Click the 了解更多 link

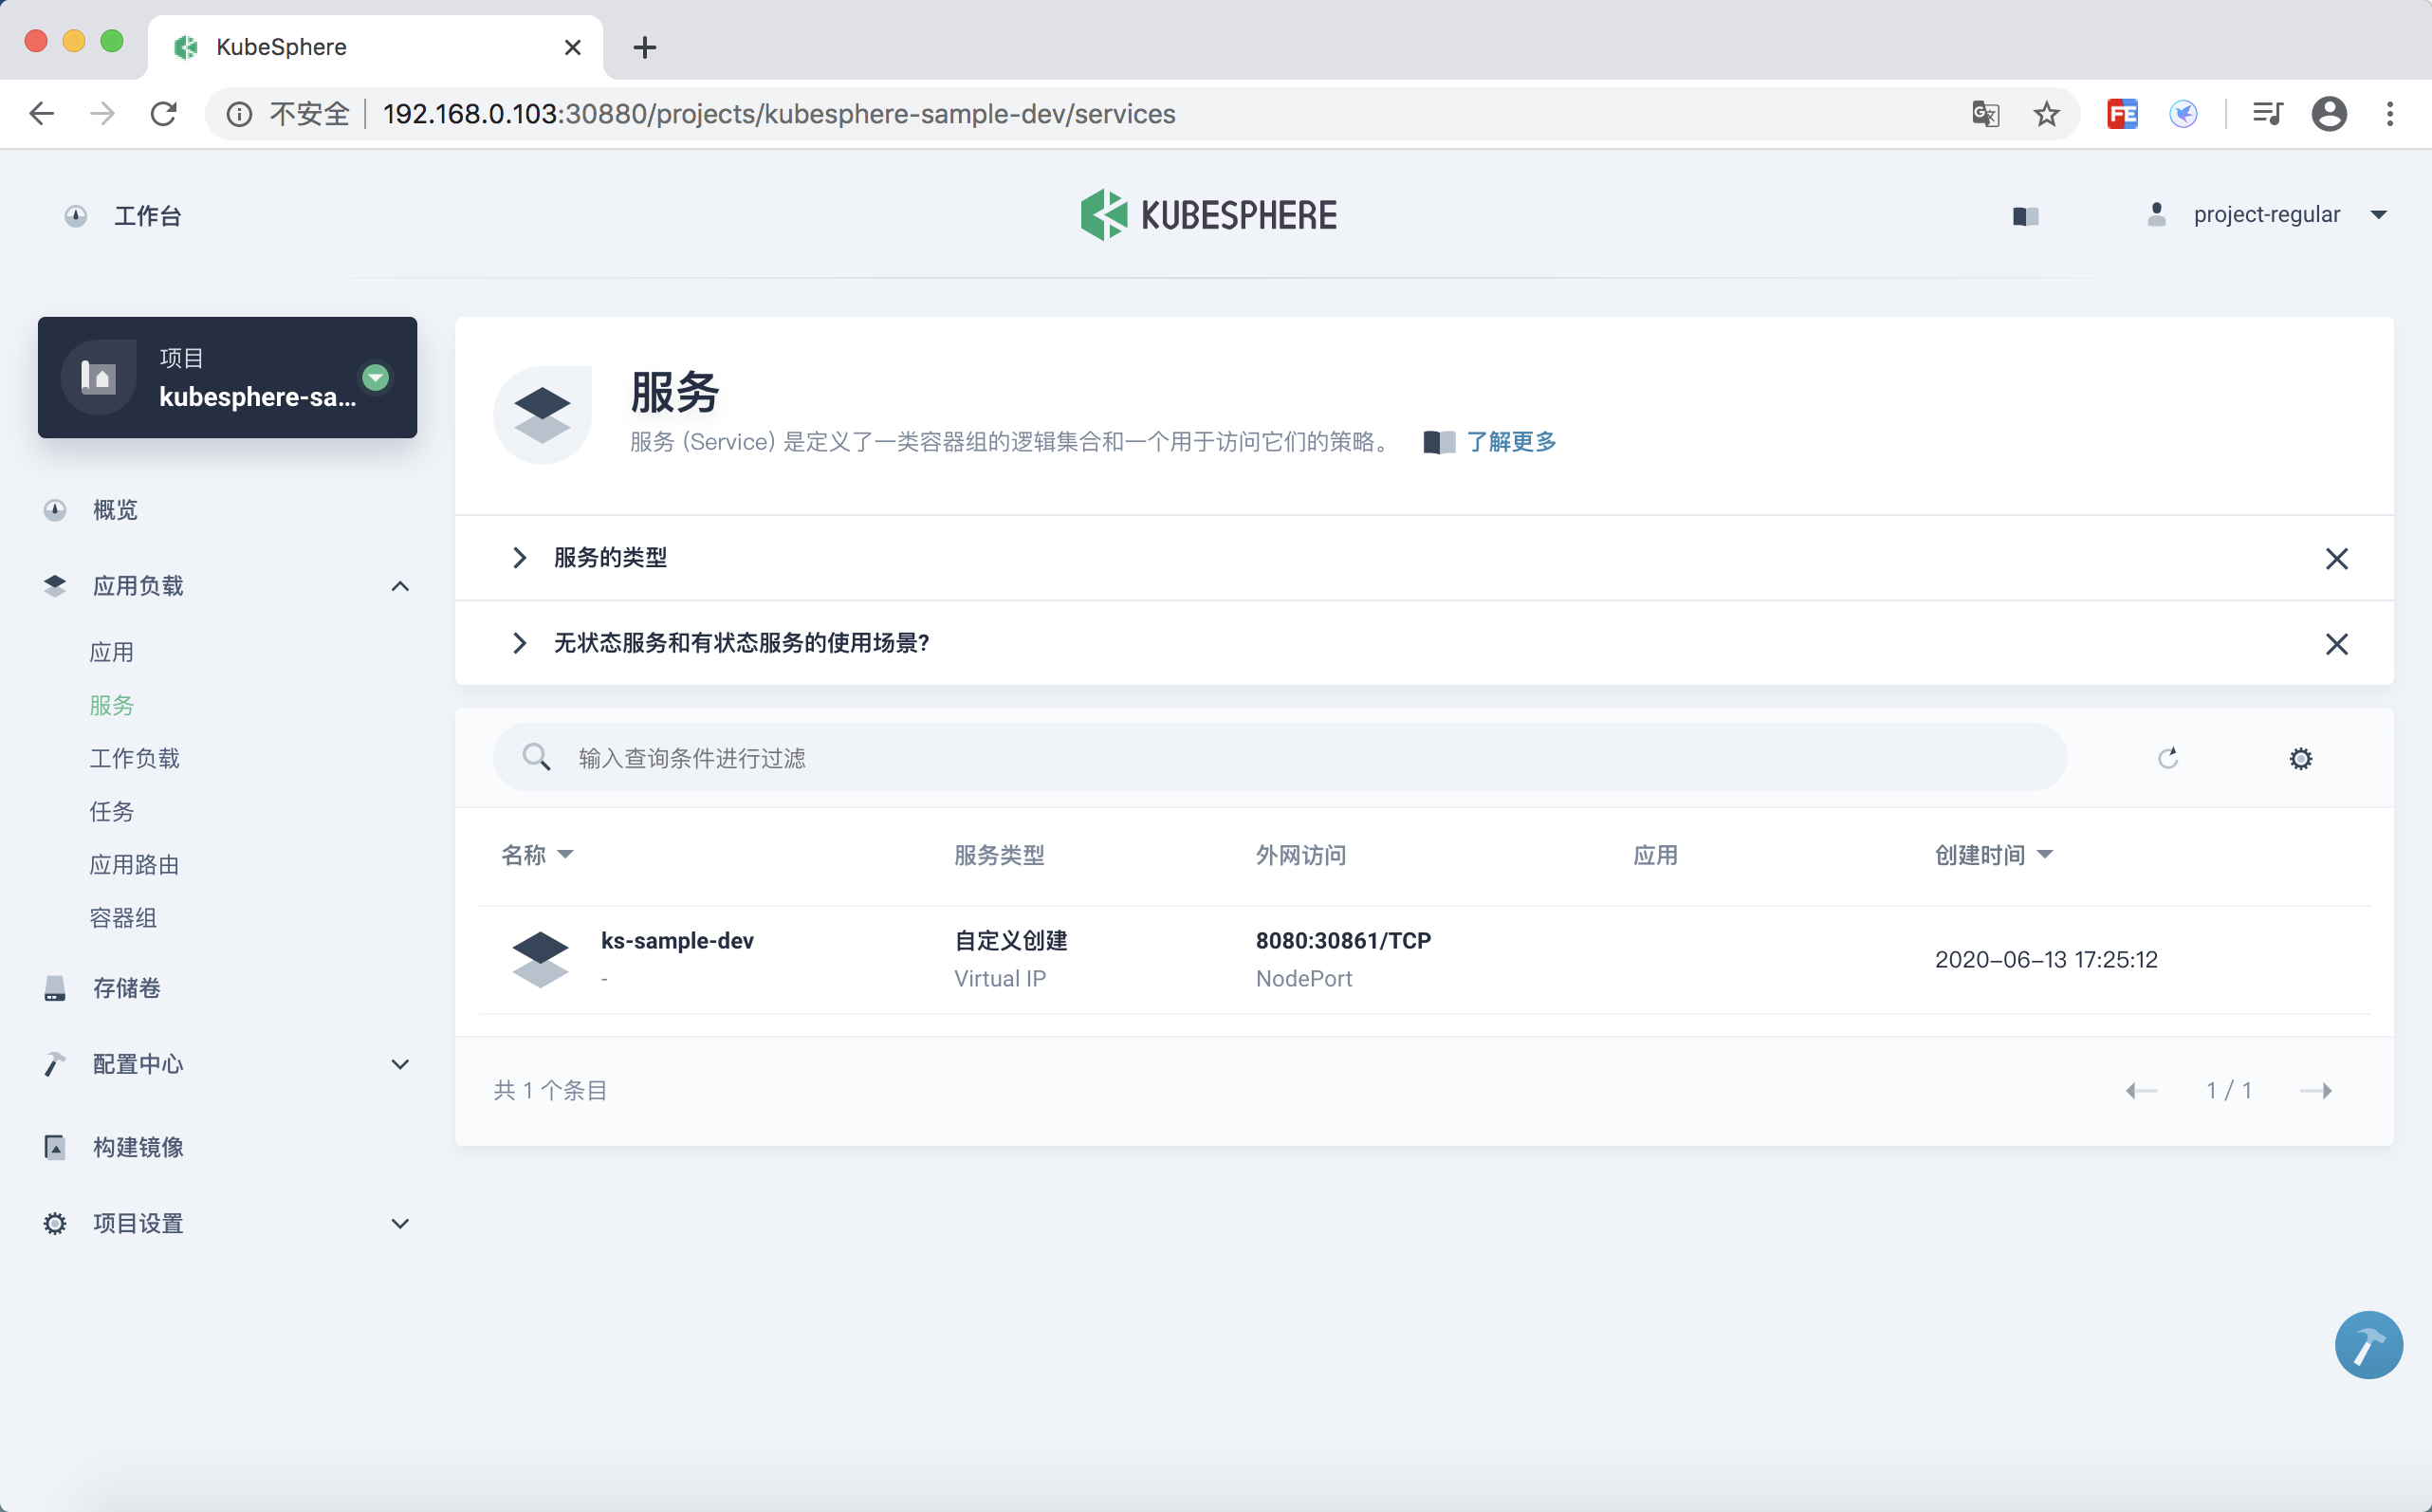point(1510,442)
